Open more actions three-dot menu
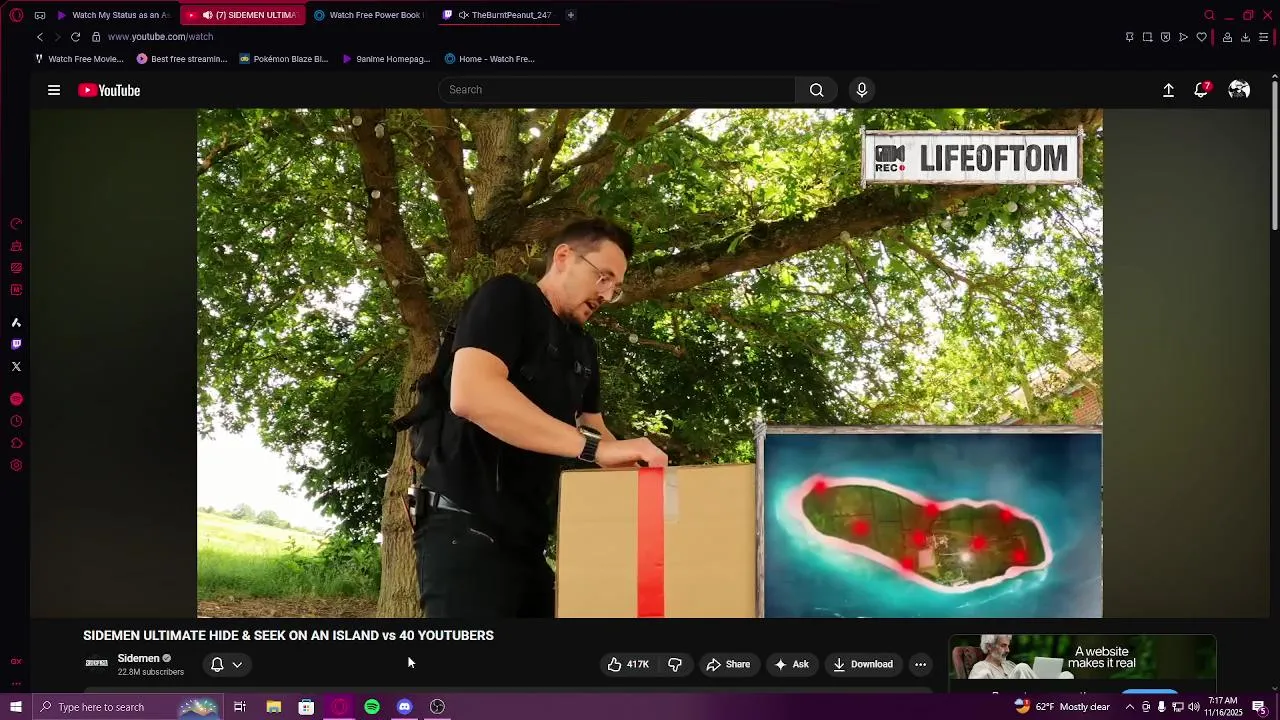The width and height of the screenshot is (1280, 720). coord(920,664)
